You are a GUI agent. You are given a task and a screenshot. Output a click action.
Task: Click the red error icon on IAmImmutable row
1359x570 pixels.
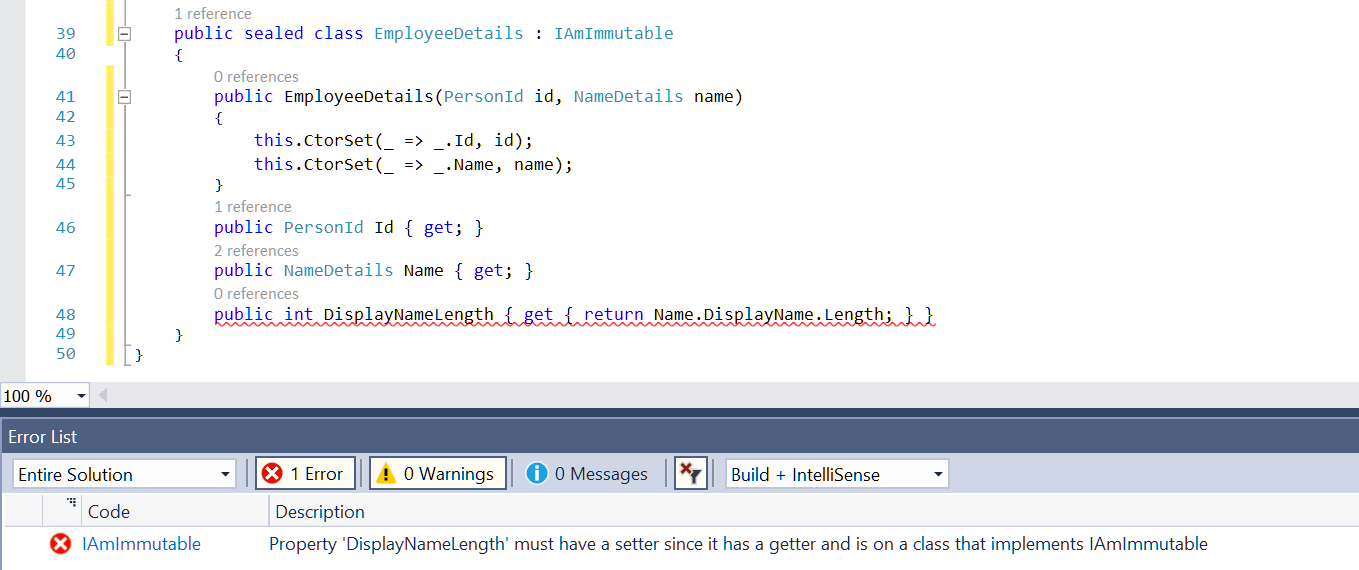61,544
